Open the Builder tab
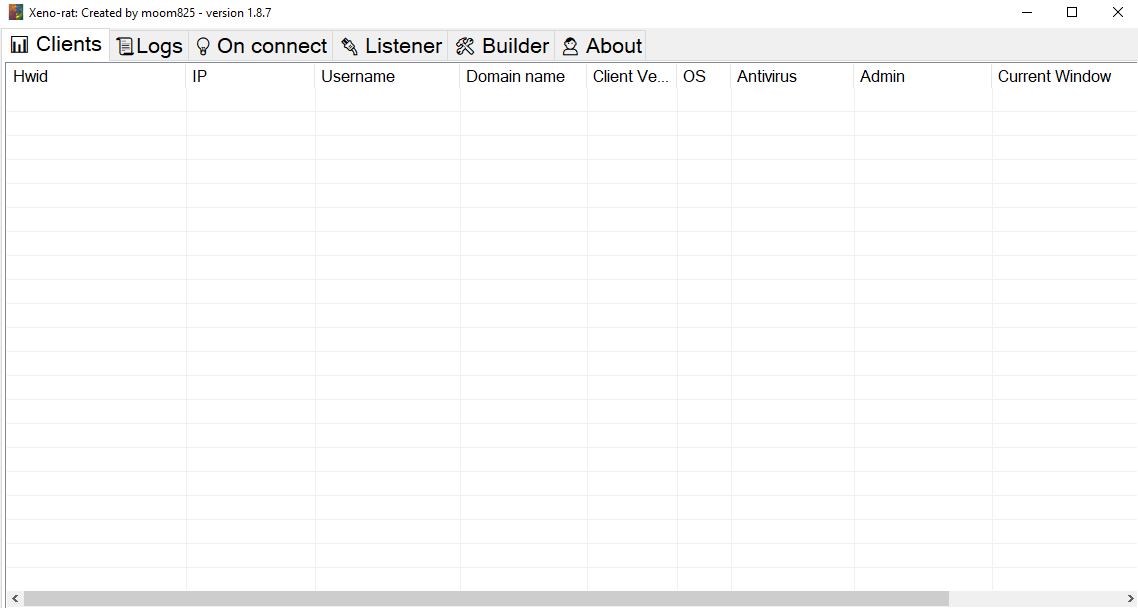 pos(502,46)
